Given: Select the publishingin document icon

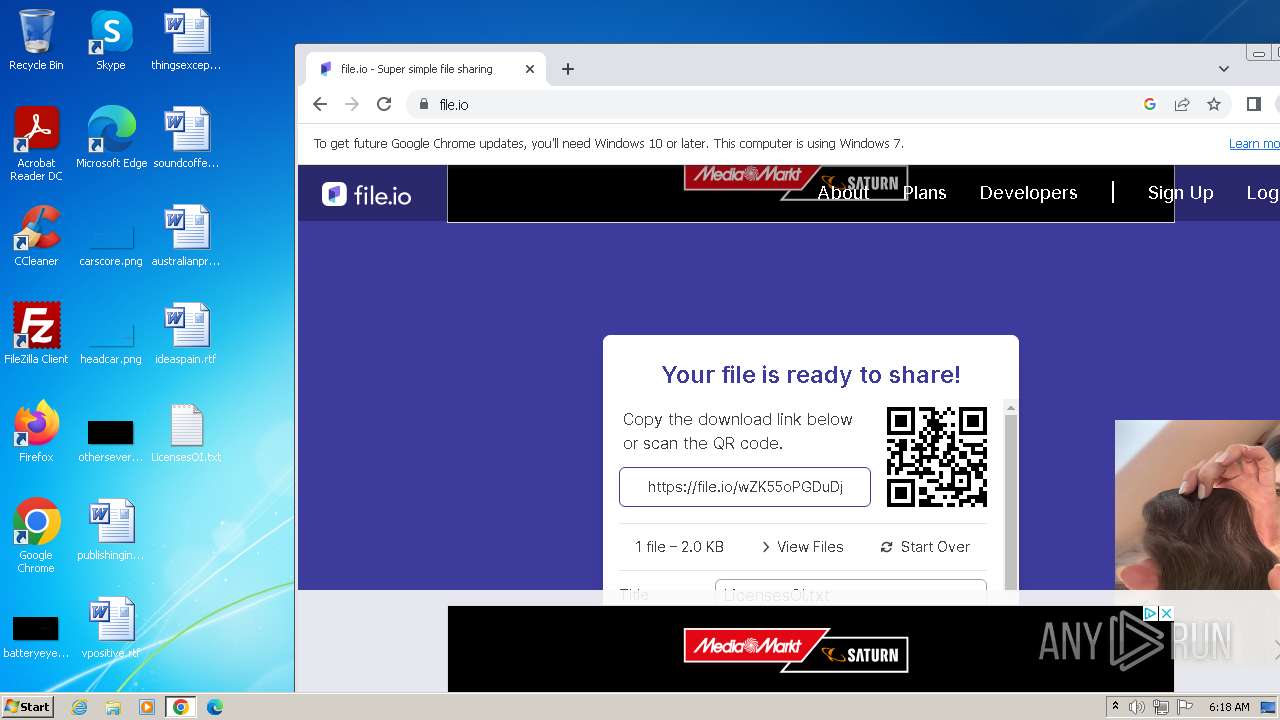Looking at the screenshot, I should pyautogui.click(x=111, y=530).
